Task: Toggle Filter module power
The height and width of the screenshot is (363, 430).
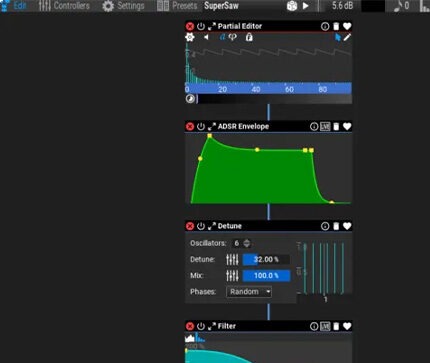Action: point(201,326)
